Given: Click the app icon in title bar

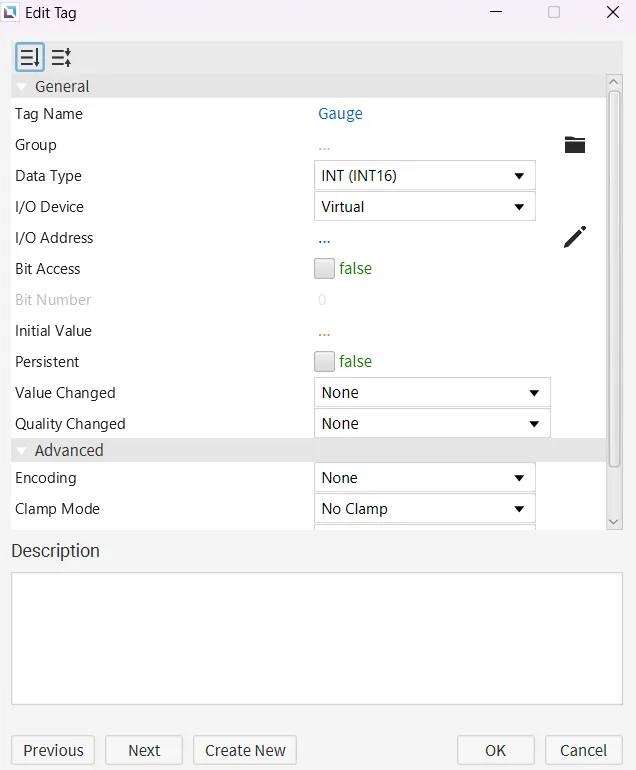Looking at the screenshot, I should pos(11,13).
